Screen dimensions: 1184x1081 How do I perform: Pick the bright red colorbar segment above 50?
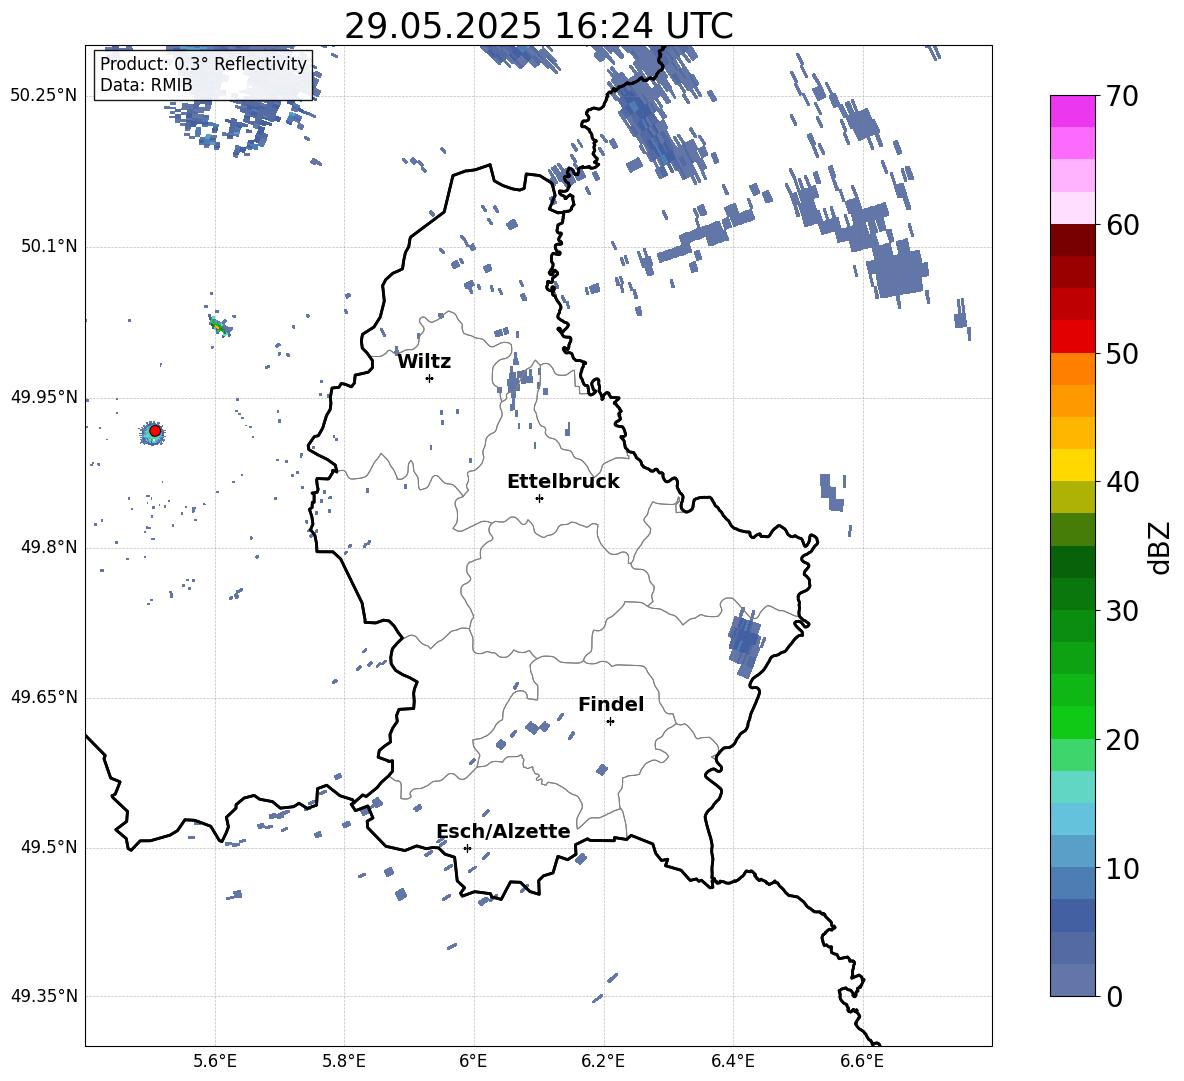[1073, 337]
